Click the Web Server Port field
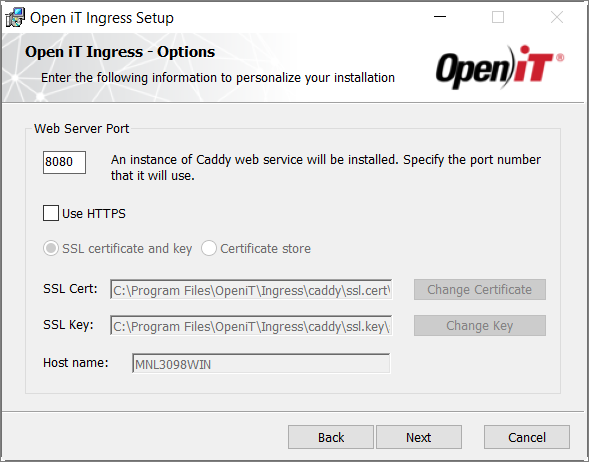 tap(64, 162)
